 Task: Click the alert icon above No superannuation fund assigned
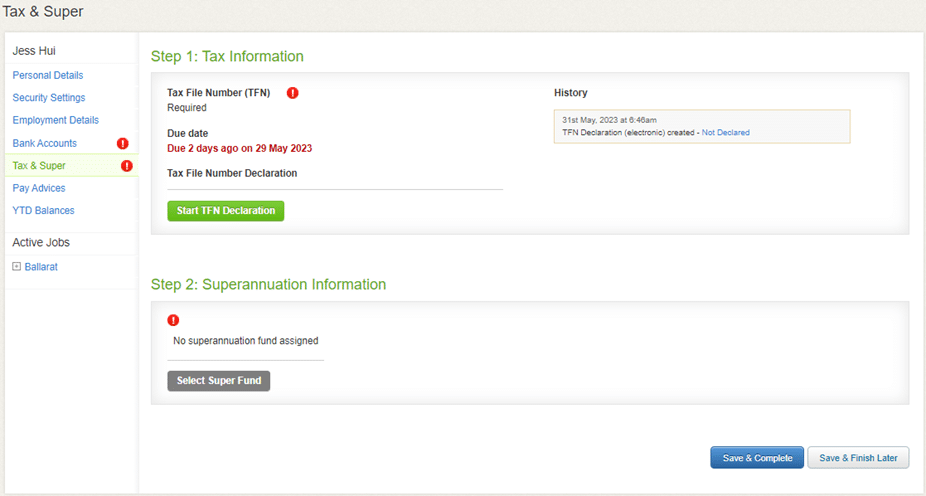point(173,320)
